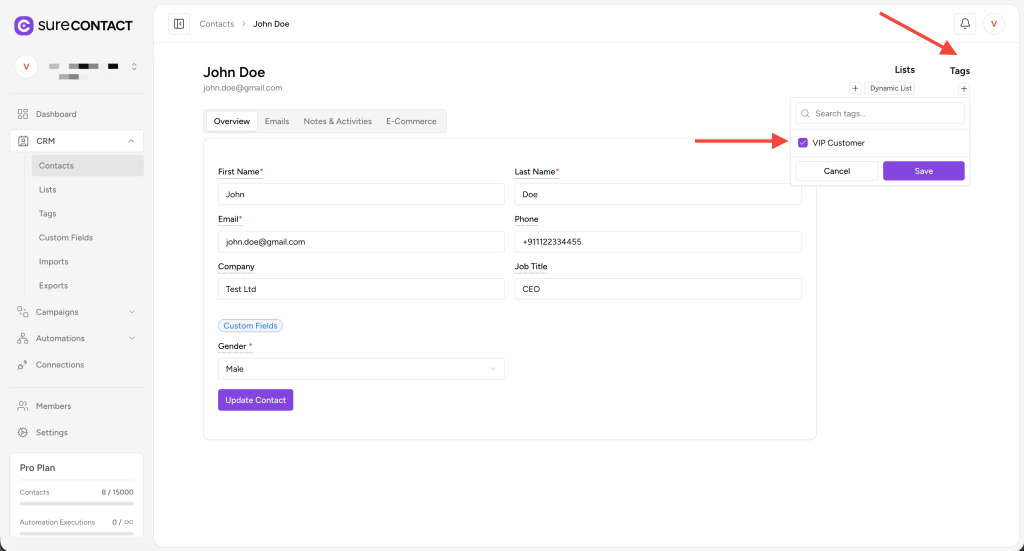Click the user avatar in top right
Viewport: 1024px width, 551px height.
coord(993,24)
